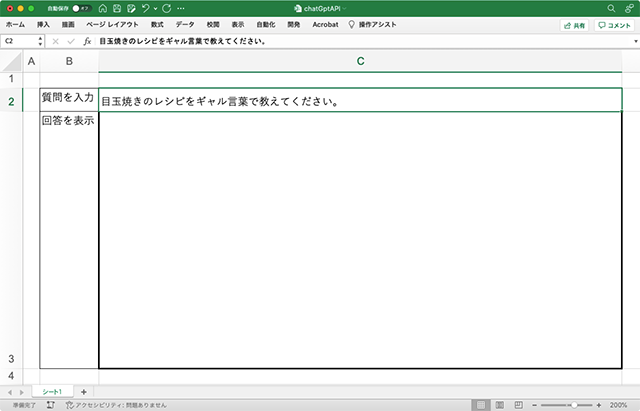The height and width of the screenshot is (411, 640).
Task: Click the Undo arrow icon
Action: (x=146, y=8)
